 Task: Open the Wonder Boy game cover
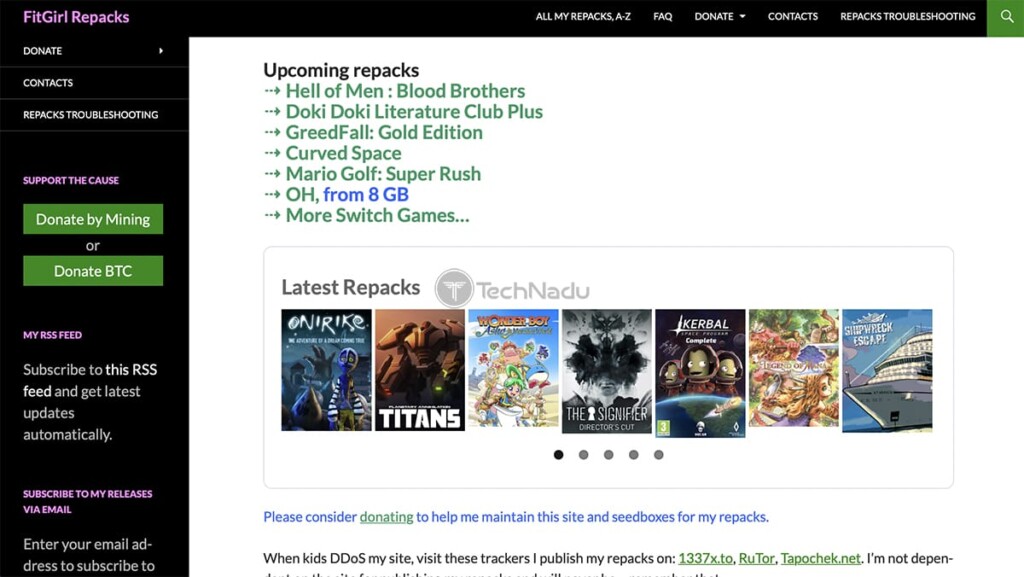click(513, 368)
